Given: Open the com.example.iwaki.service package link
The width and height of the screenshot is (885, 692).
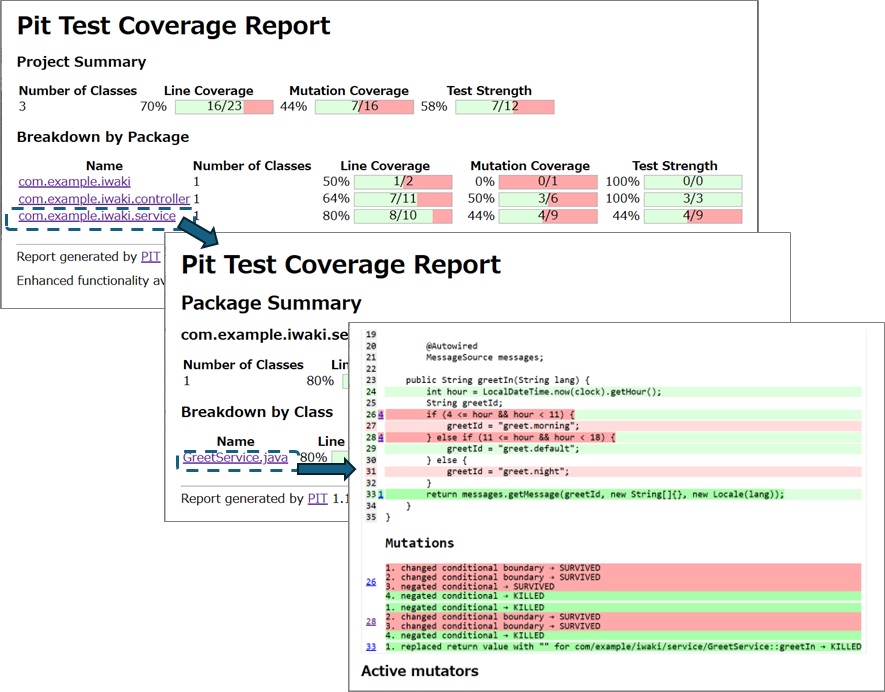Looking at the screenshot, I should [x=97, y=216].
